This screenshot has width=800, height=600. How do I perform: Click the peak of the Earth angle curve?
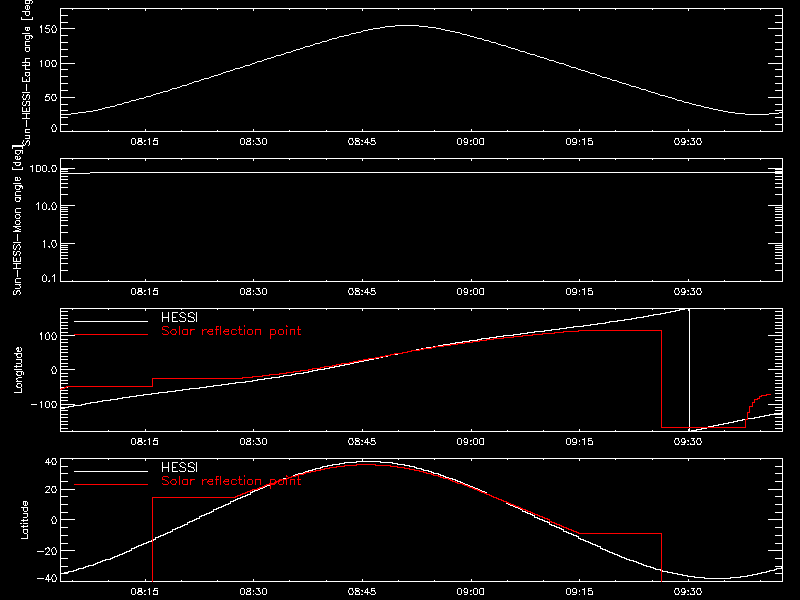[408, 26]
